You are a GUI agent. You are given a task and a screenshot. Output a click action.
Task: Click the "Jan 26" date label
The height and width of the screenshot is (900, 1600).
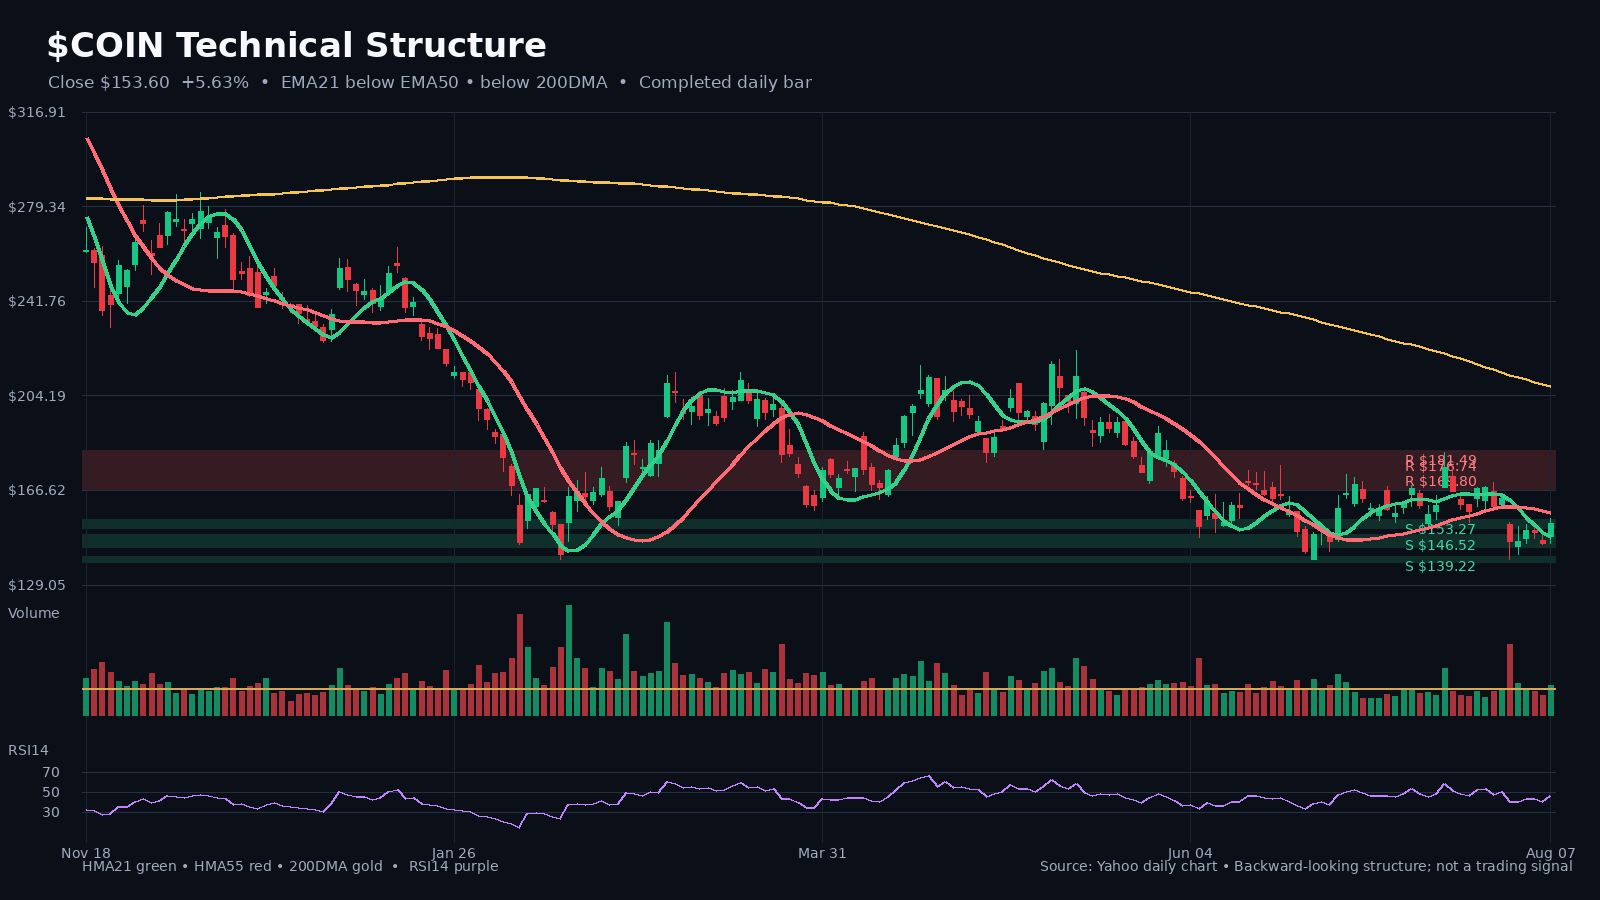click(454, 853)
